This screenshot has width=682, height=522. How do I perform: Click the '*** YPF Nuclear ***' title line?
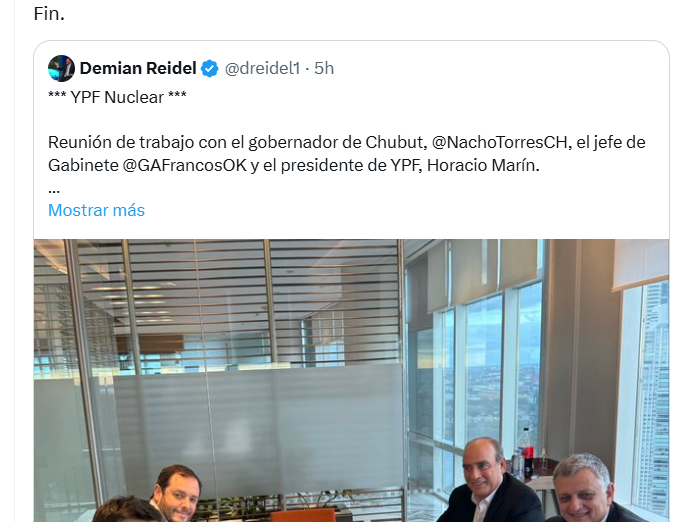(117, 97)
